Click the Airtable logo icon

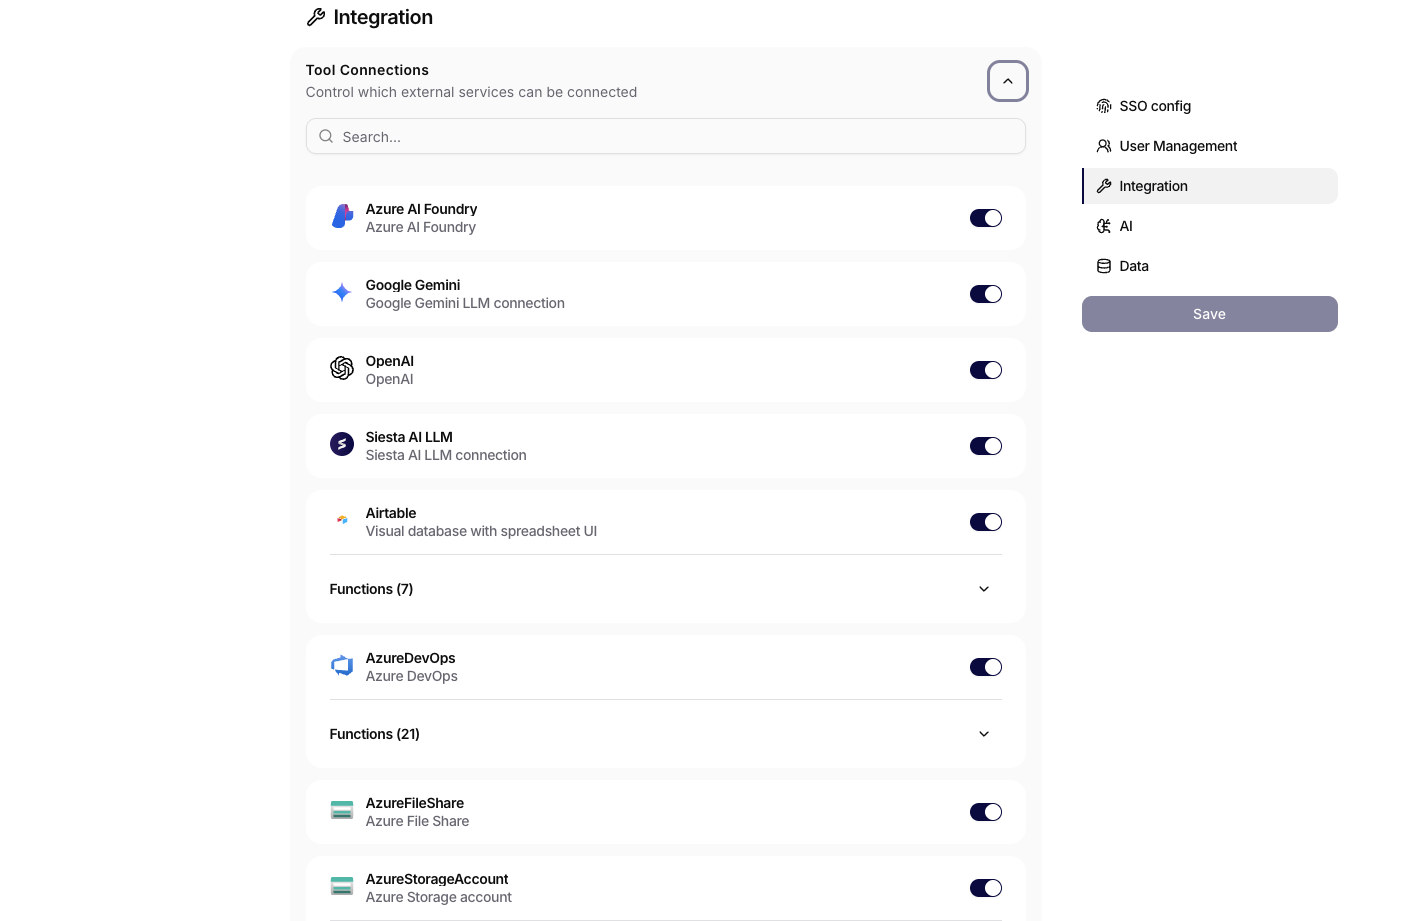pyautogui.click(x=342, y=520)
